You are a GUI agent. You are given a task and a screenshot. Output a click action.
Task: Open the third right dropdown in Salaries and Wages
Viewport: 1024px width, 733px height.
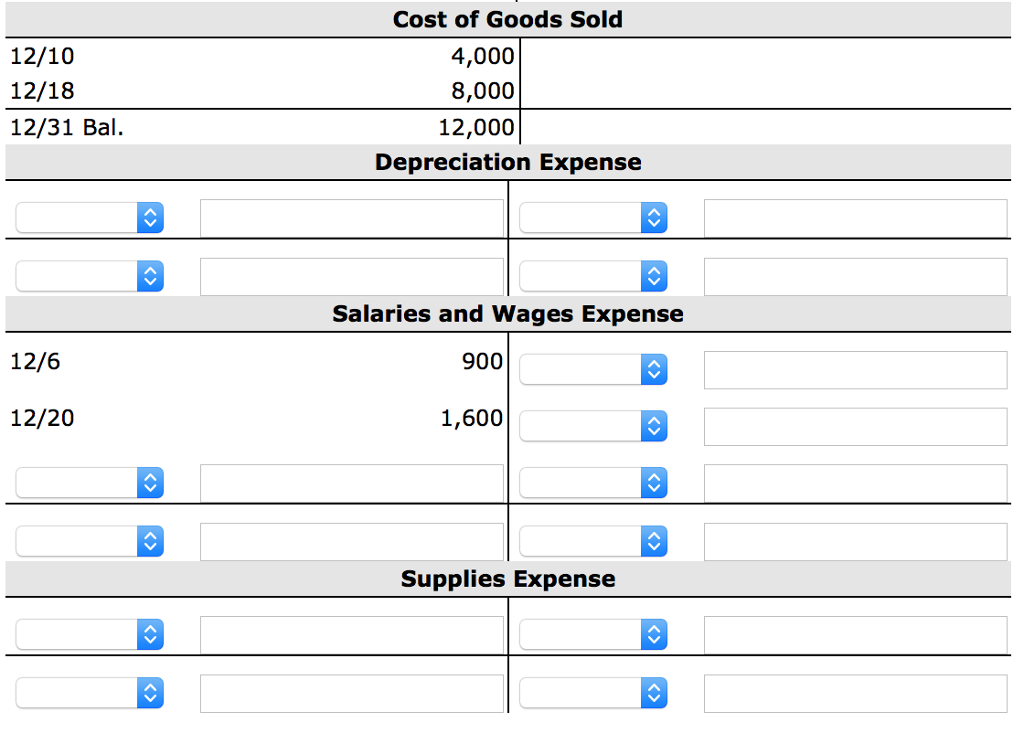coord(593,483)
